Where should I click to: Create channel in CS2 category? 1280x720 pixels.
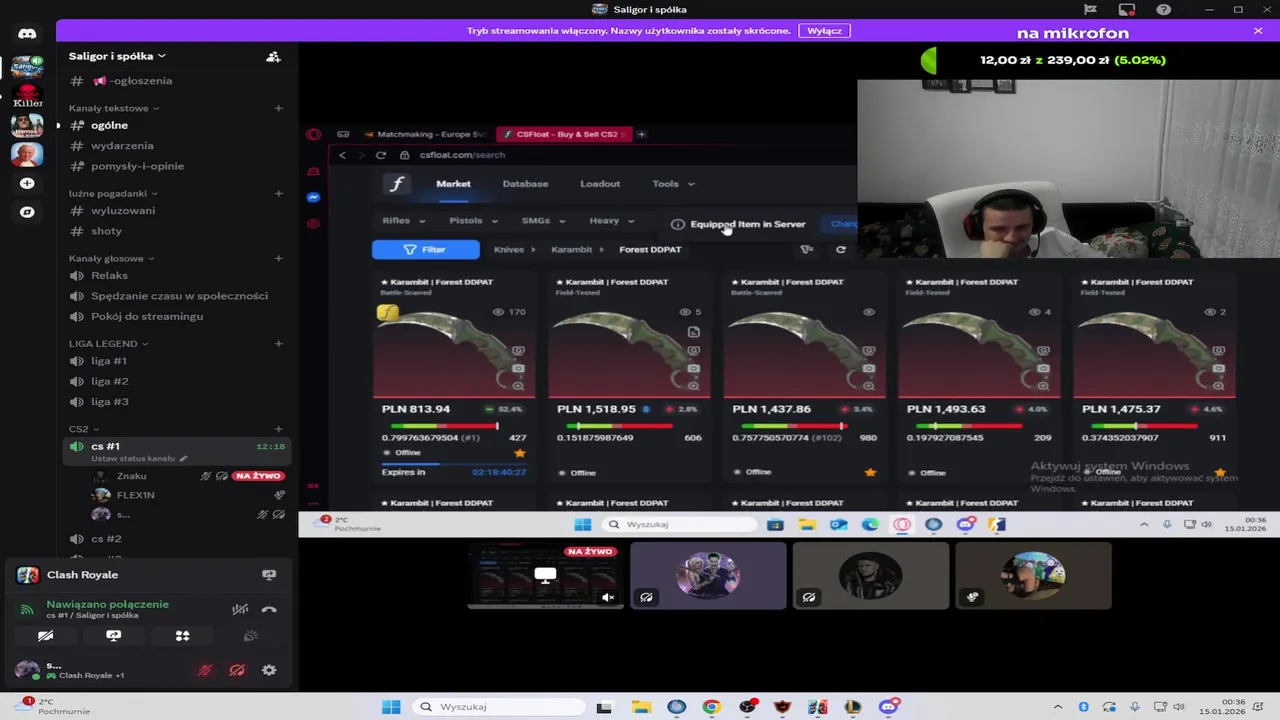(278, 429)
